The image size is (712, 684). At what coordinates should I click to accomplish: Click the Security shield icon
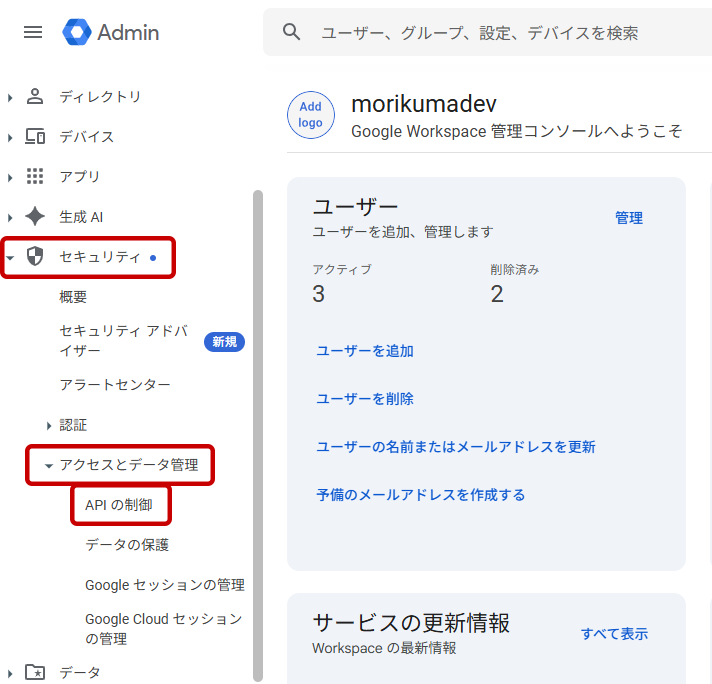point(35,257)
